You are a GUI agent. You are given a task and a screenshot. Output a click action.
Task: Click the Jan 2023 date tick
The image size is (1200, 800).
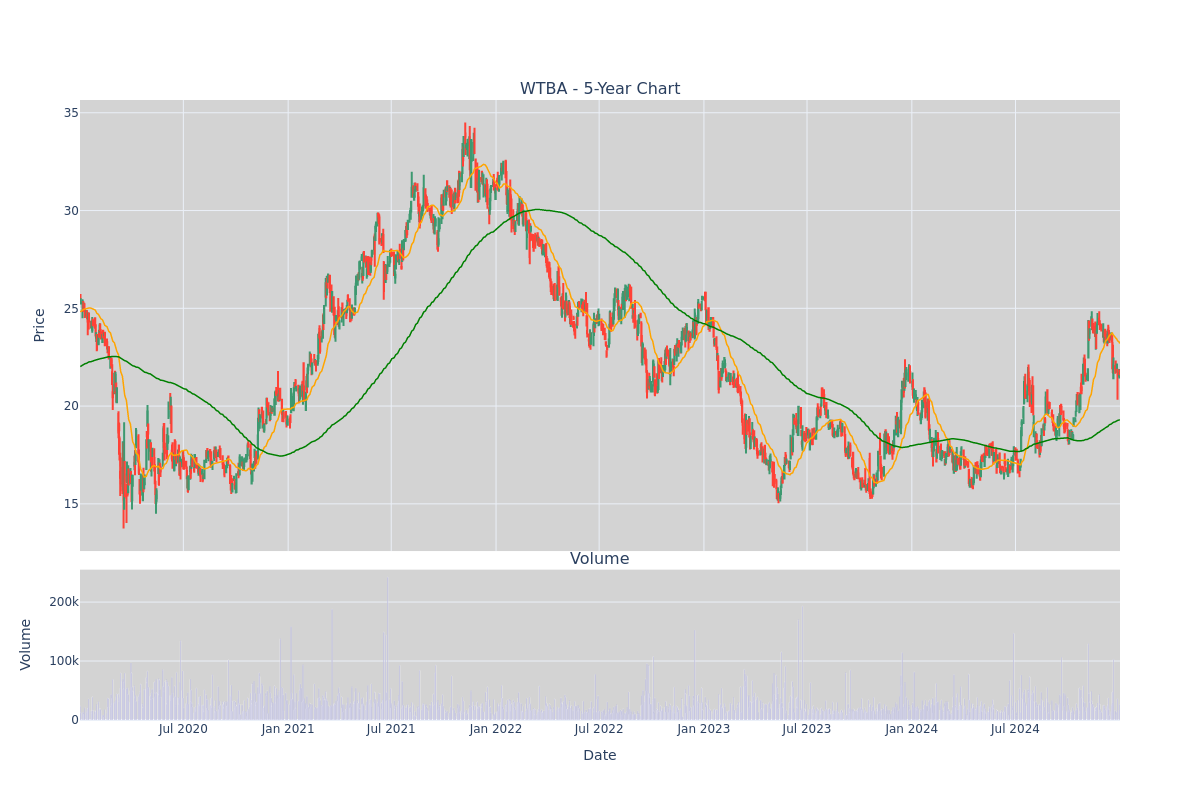point(704,729)
